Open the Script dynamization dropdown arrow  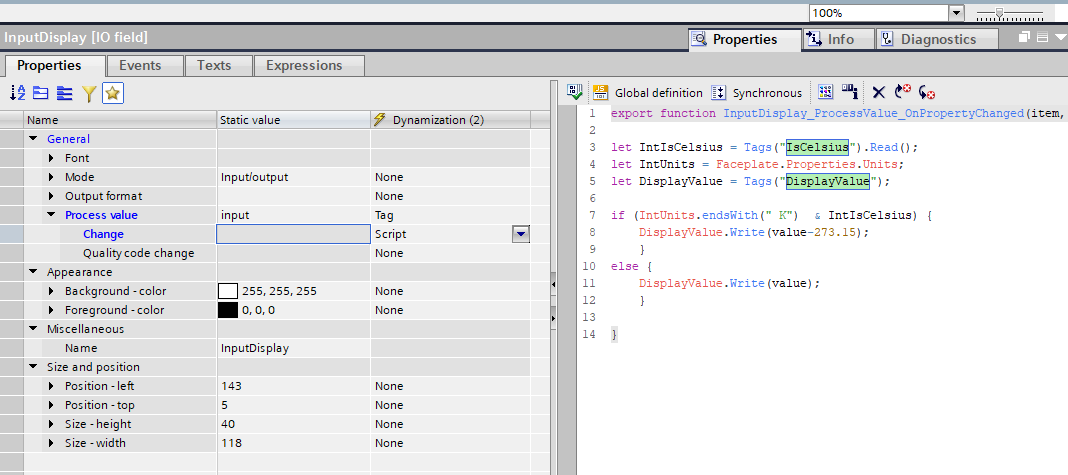point(520,234)
